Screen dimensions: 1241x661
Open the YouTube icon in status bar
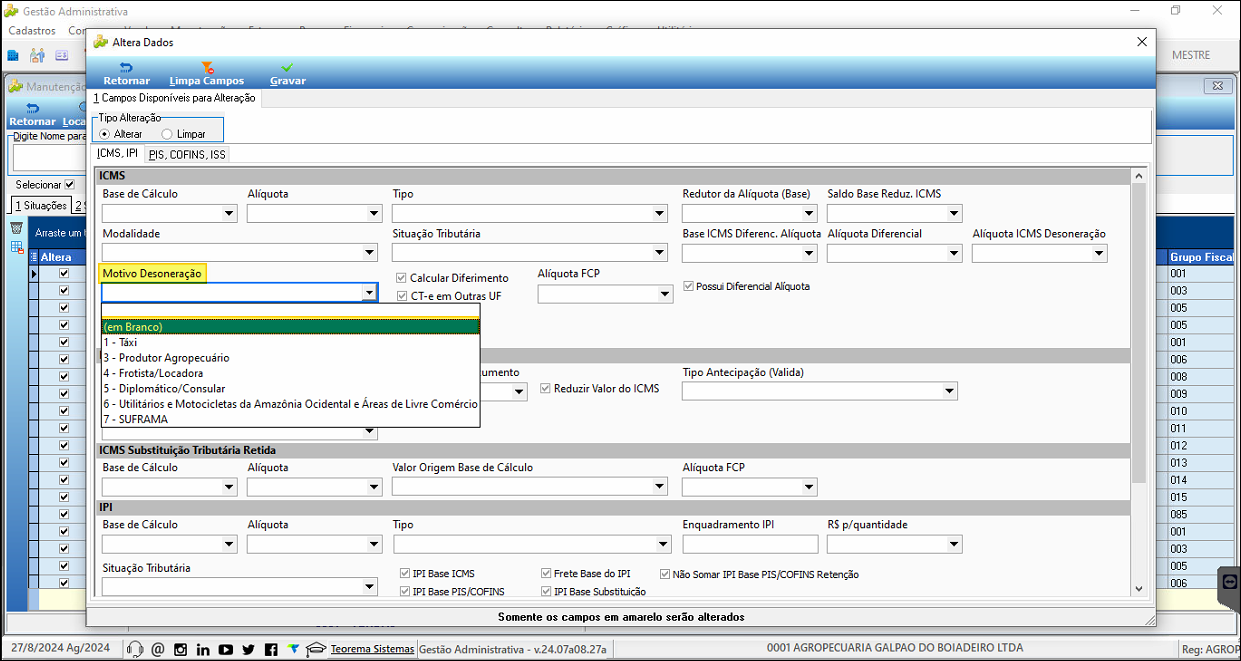click(x=226, y=649)
